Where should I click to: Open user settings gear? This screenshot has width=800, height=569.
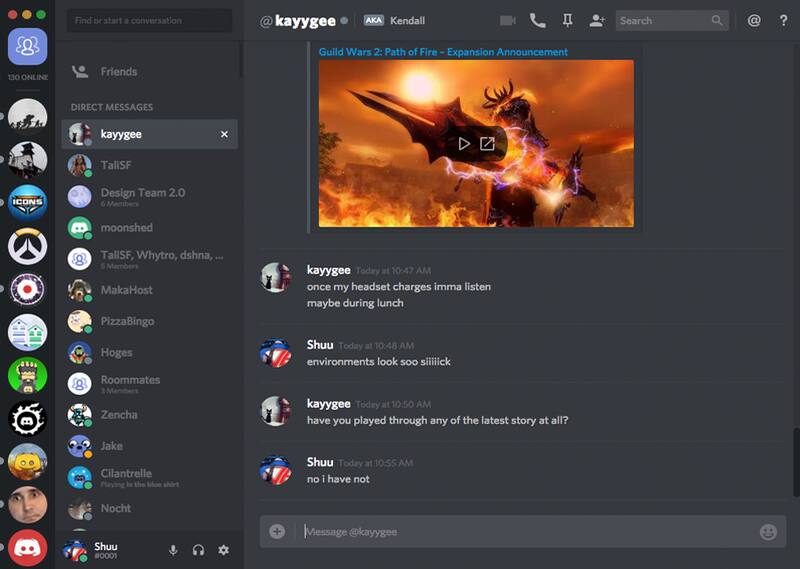pyautogui.click(x=223, y=550)
